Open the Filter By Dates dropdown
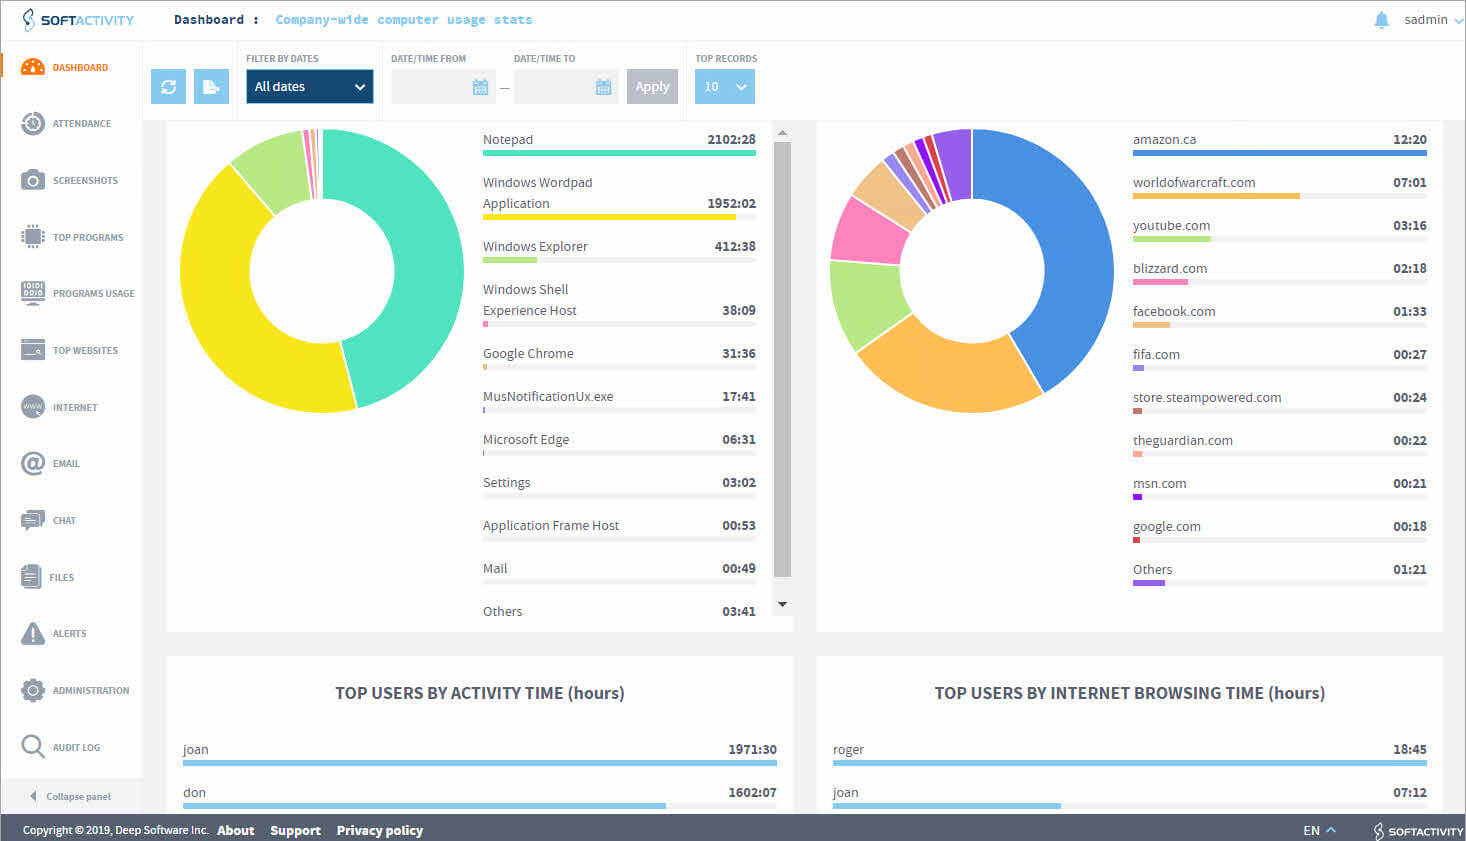Image resolution: width=1466 pixels, height=841 pixels. click(310, 87)
